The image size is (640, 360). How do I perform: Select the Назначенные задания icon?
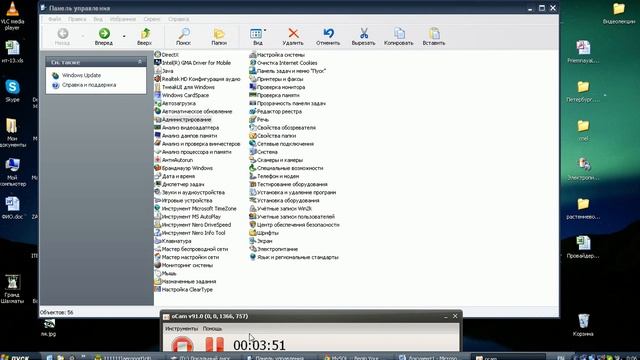click(x=158, y=281)
